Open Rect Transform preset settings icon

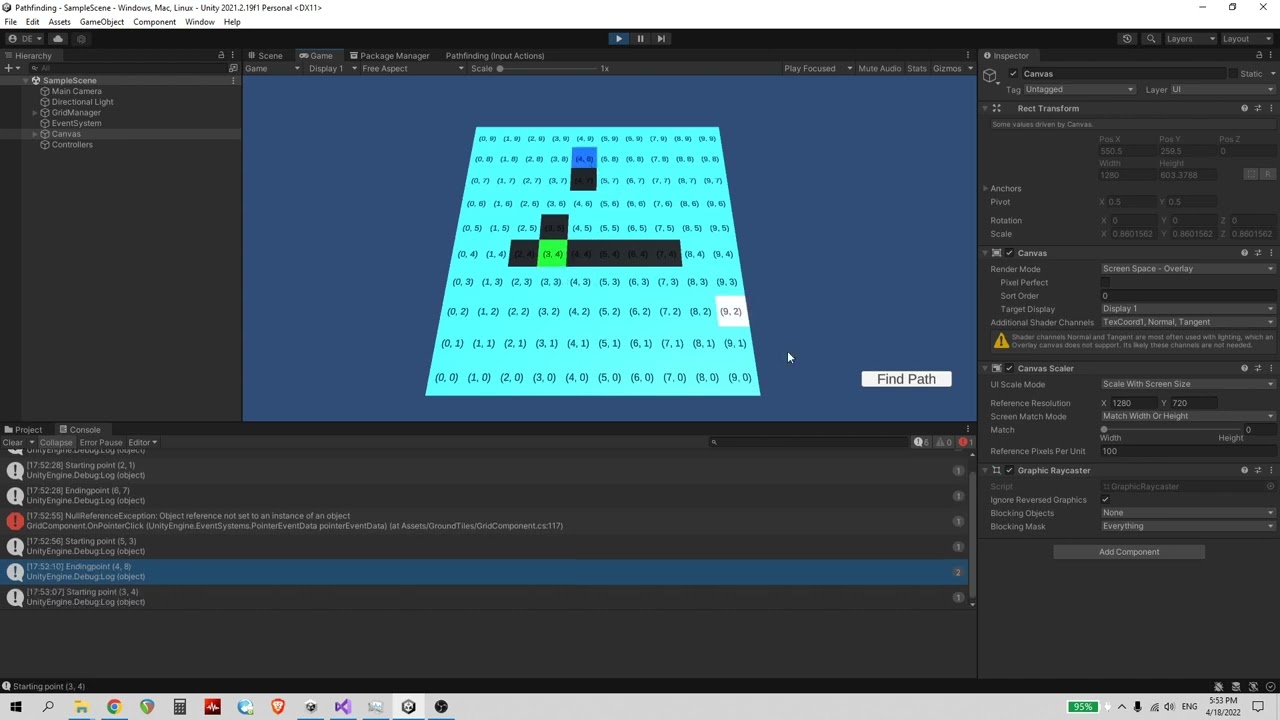click(x=1258, y=108)
